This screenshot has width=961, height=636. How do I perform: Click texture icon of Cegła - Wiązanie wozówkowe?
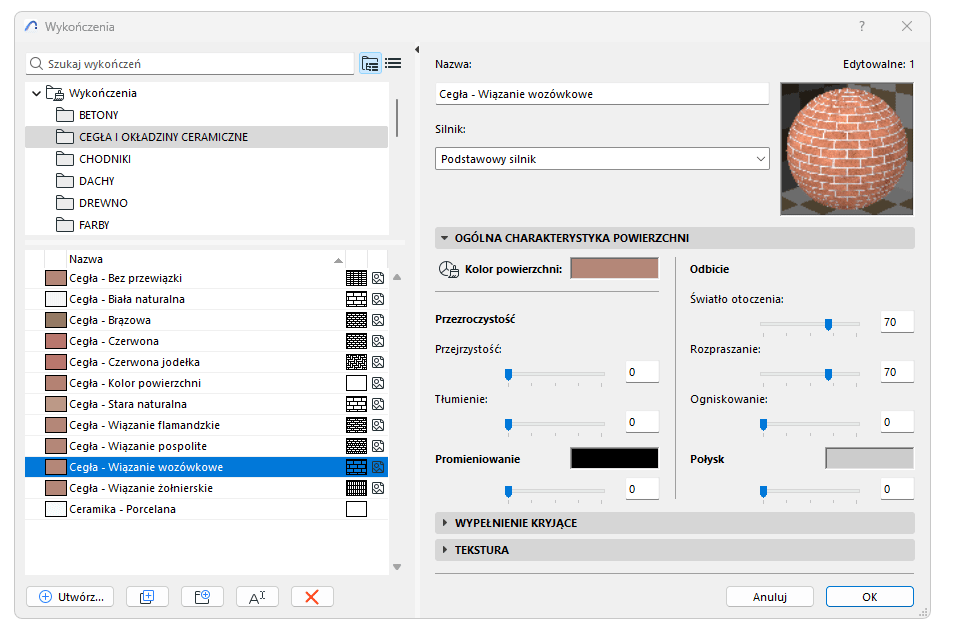pyautogui.click(x=378, y=467)
